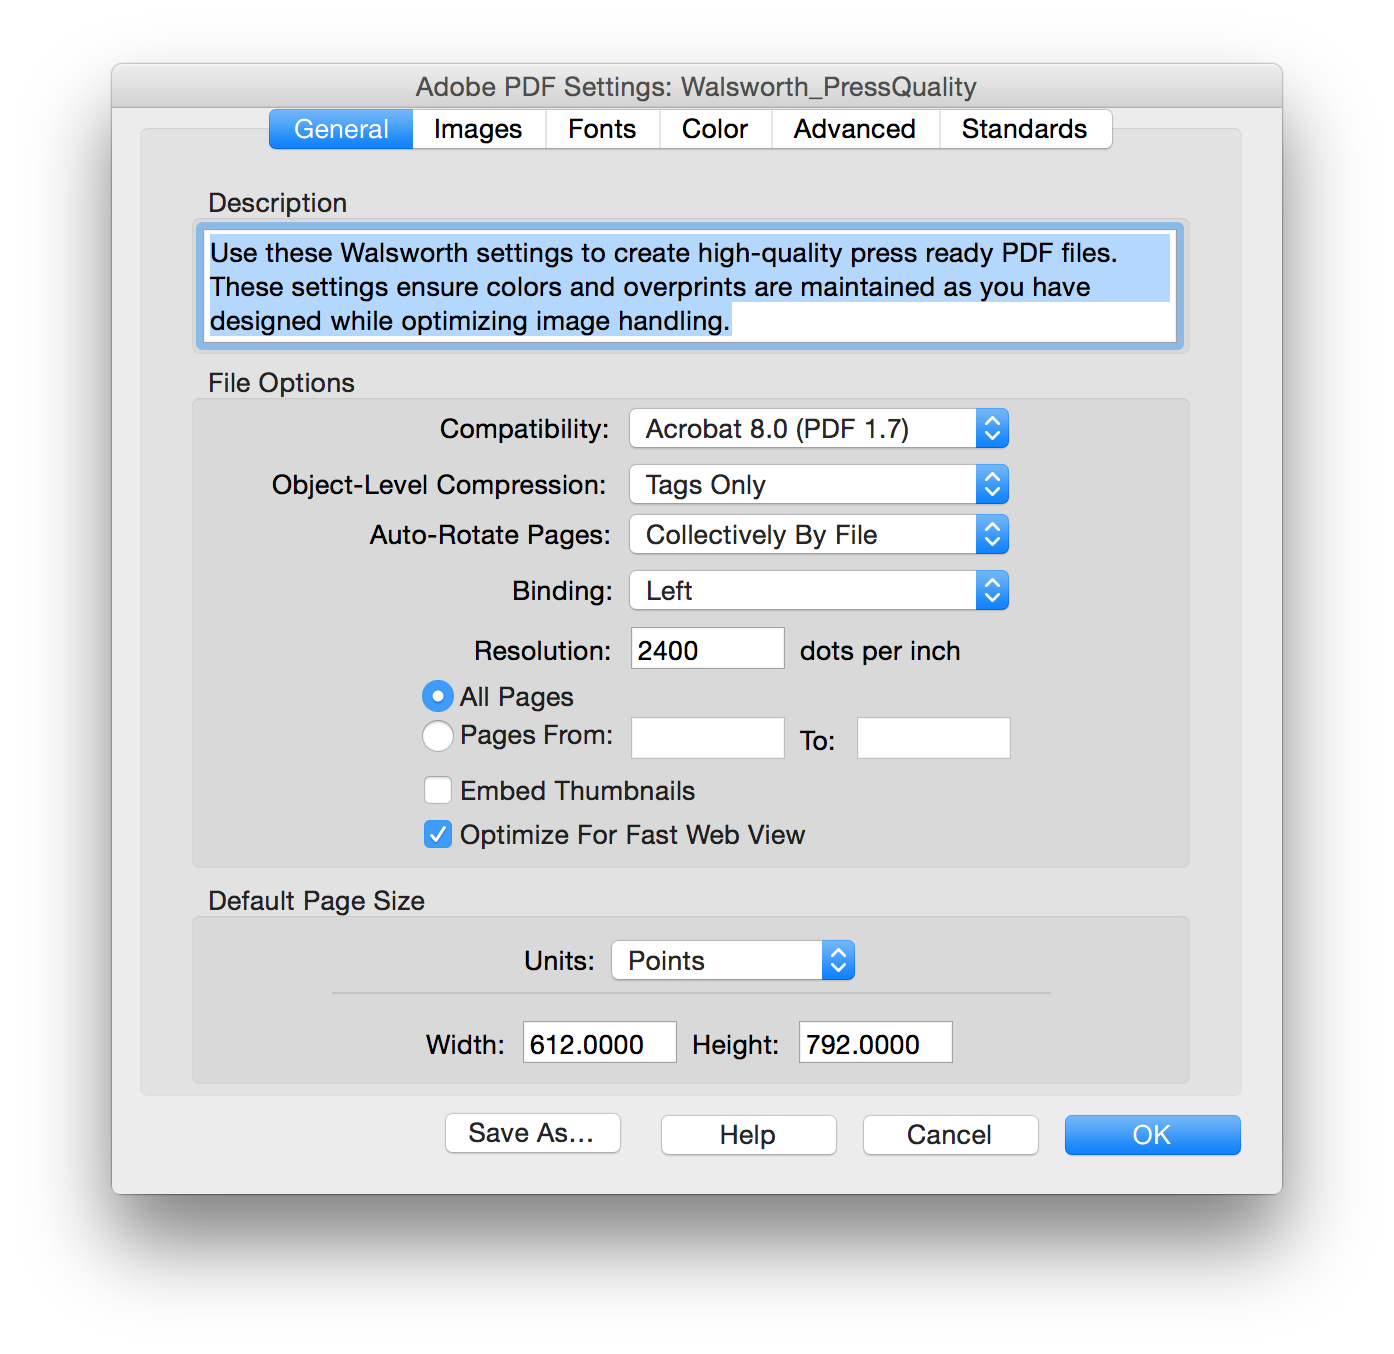Click the Help button
Screen dimensions: 1394x1354
748,1135
